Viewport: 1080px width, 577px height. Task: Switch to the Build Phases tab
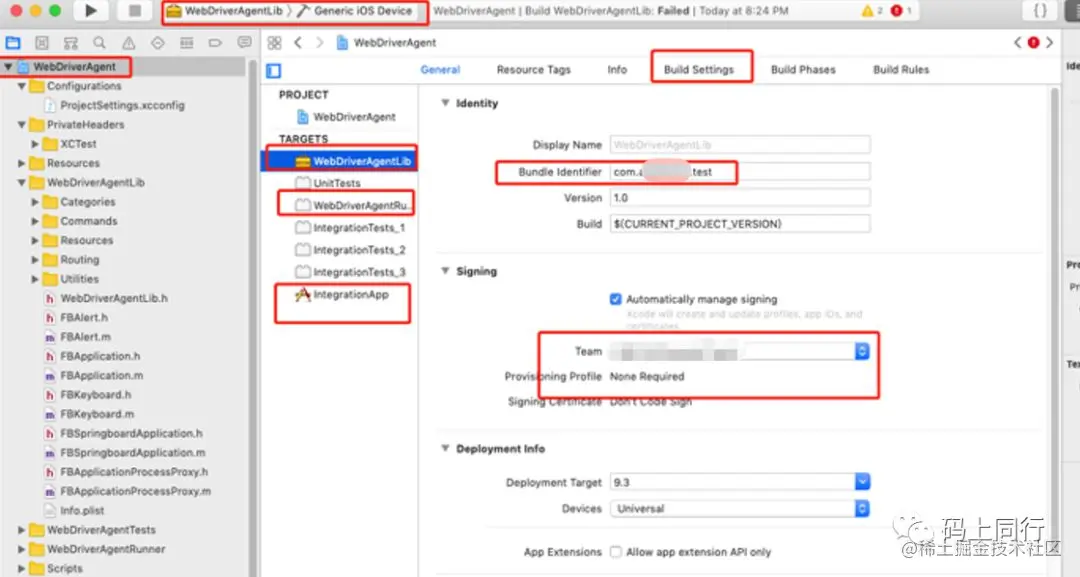803,70
